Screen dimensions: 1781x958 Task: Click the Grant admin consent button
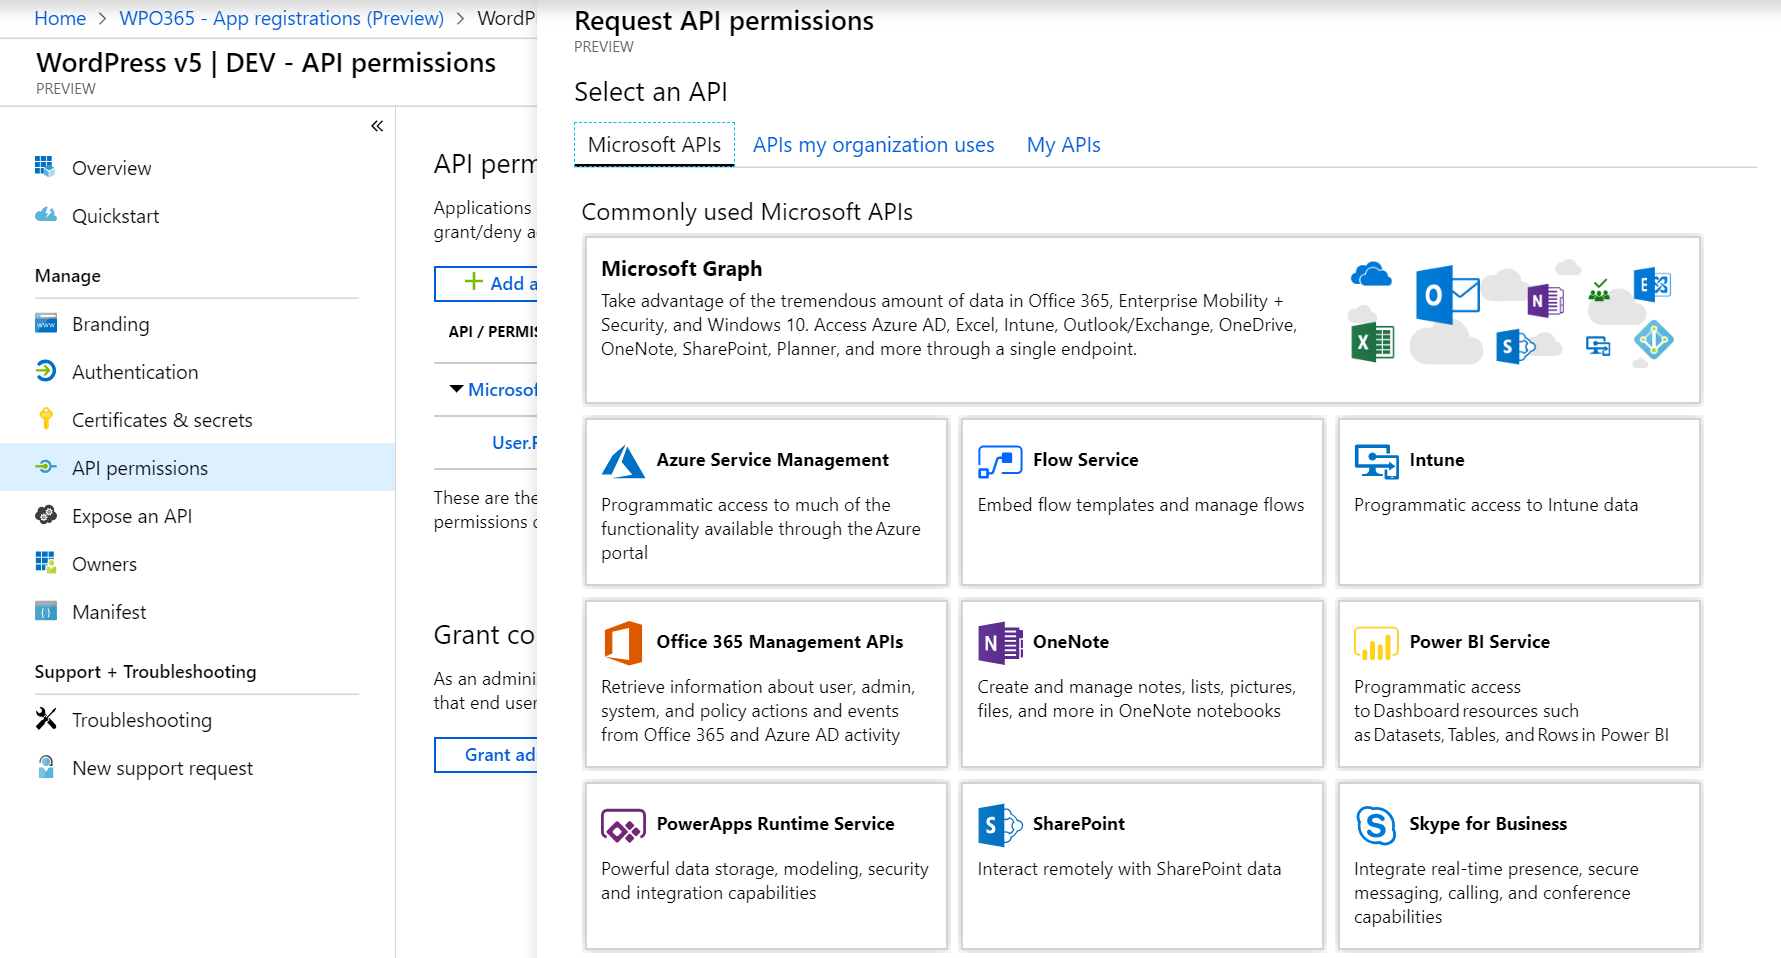coord(486,754)
